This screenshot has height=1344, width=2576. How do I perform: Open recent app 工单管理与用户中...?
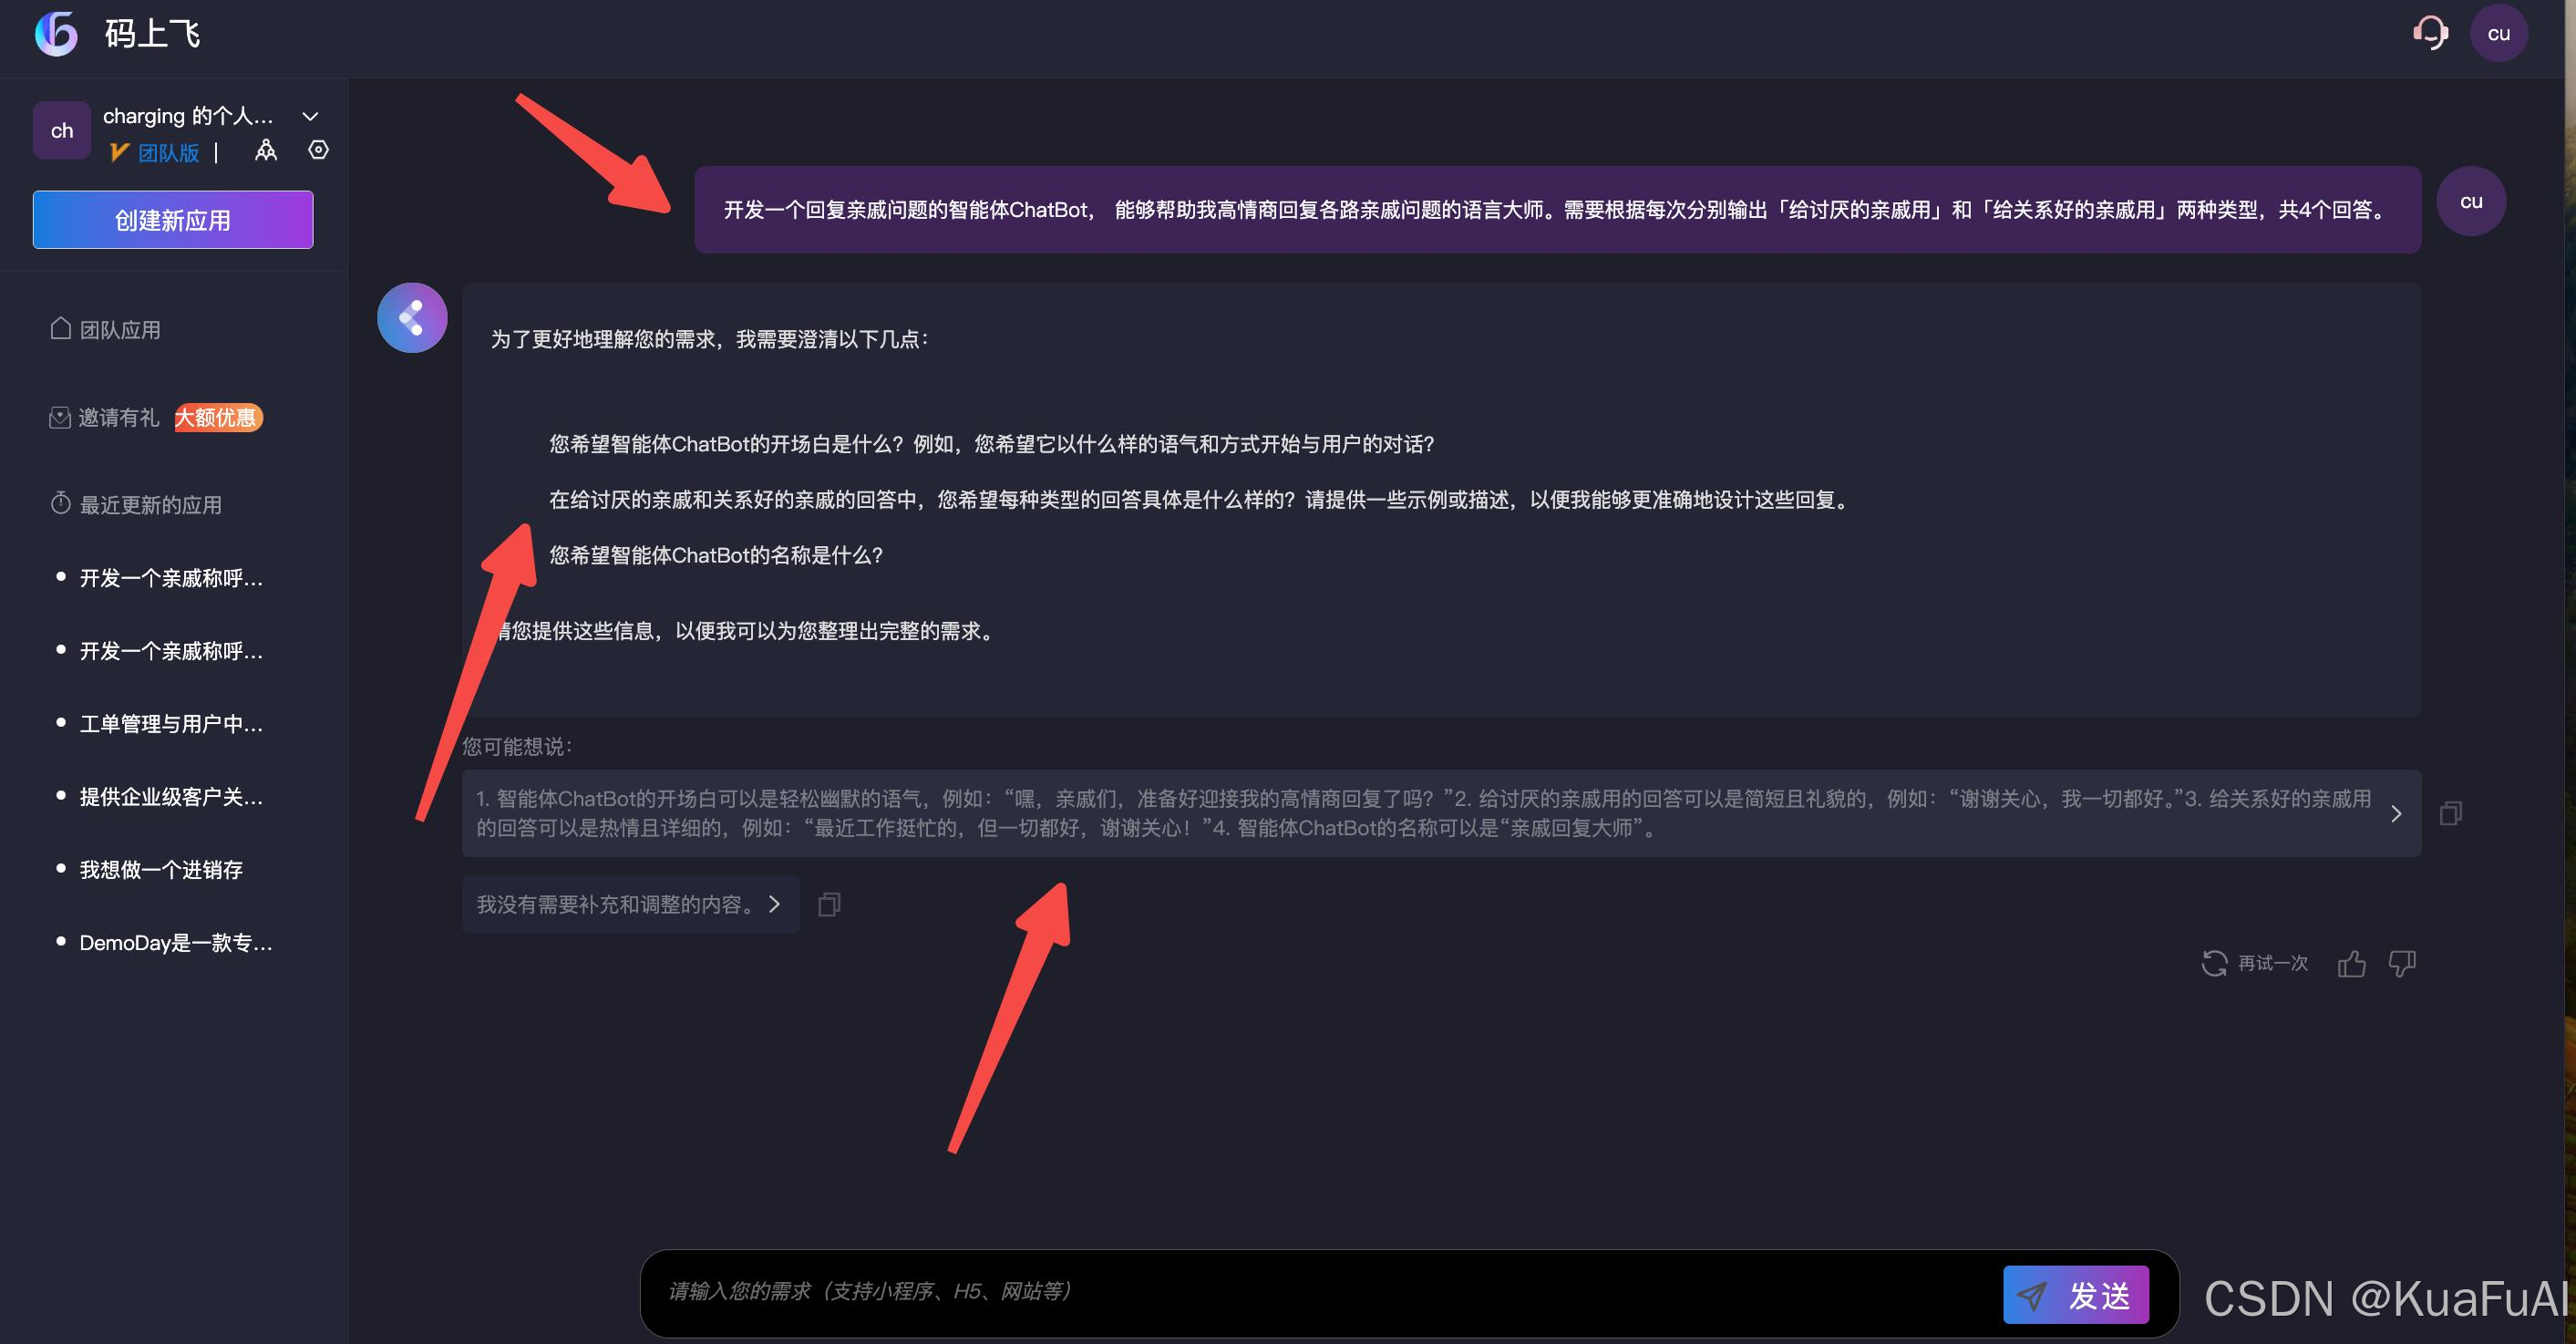point(171,724)
